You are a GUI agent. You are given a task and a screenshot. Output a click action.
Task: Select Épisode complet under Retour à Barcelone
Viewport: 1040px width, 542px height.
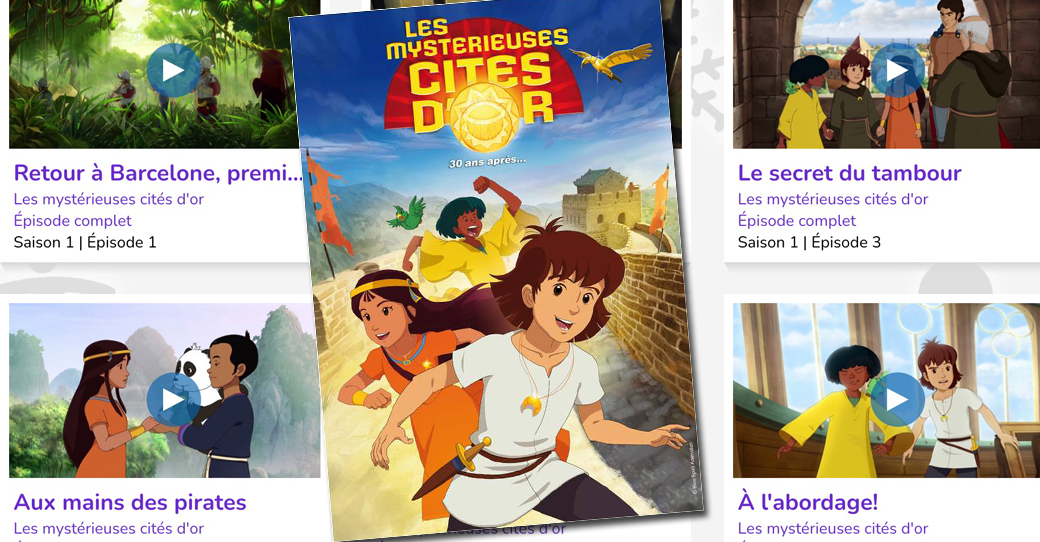point(73,221)
